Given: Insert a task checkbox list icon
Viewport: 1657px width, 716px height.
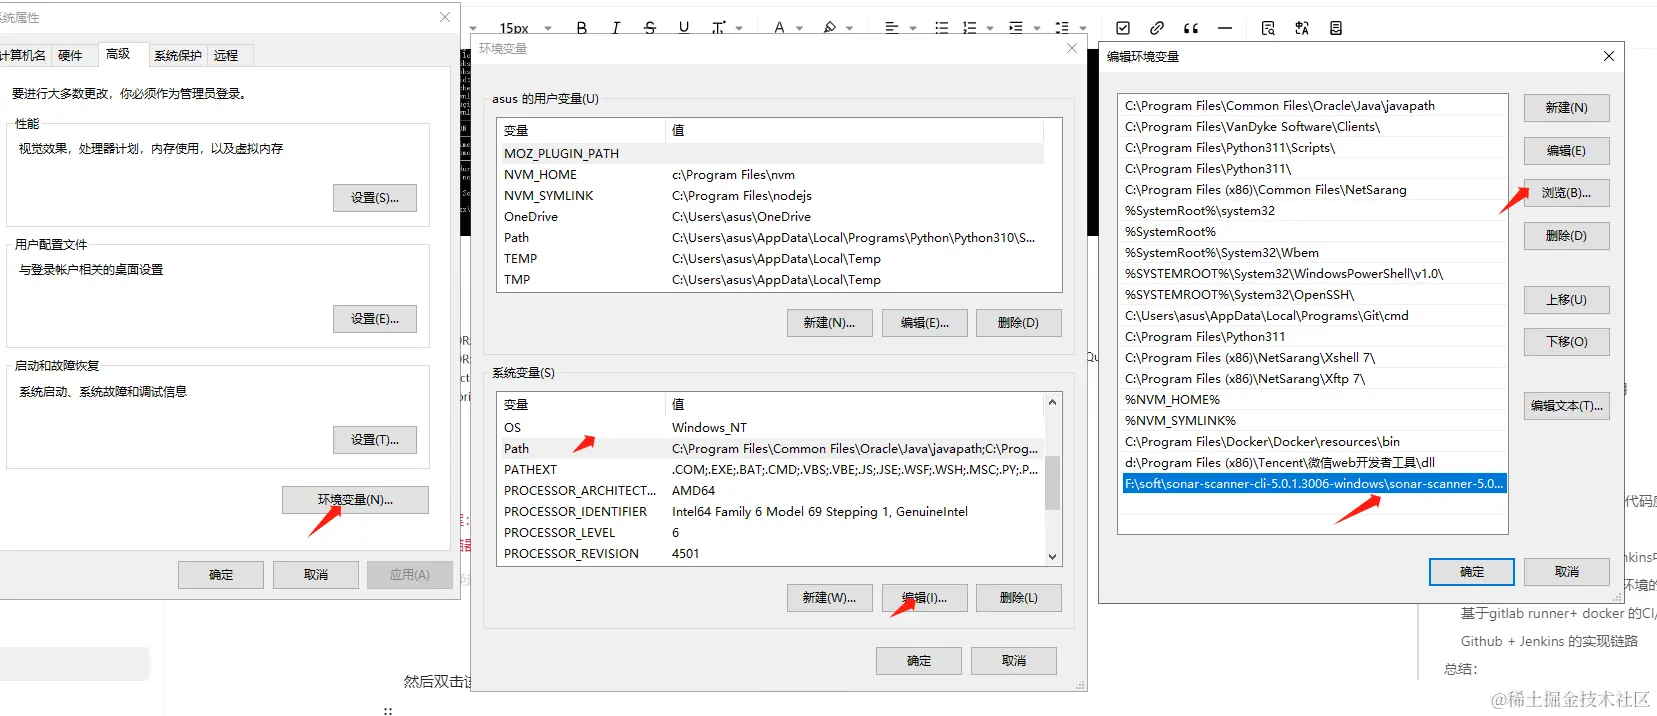Looking at the screenshot, I should (x=1123, y=28).
